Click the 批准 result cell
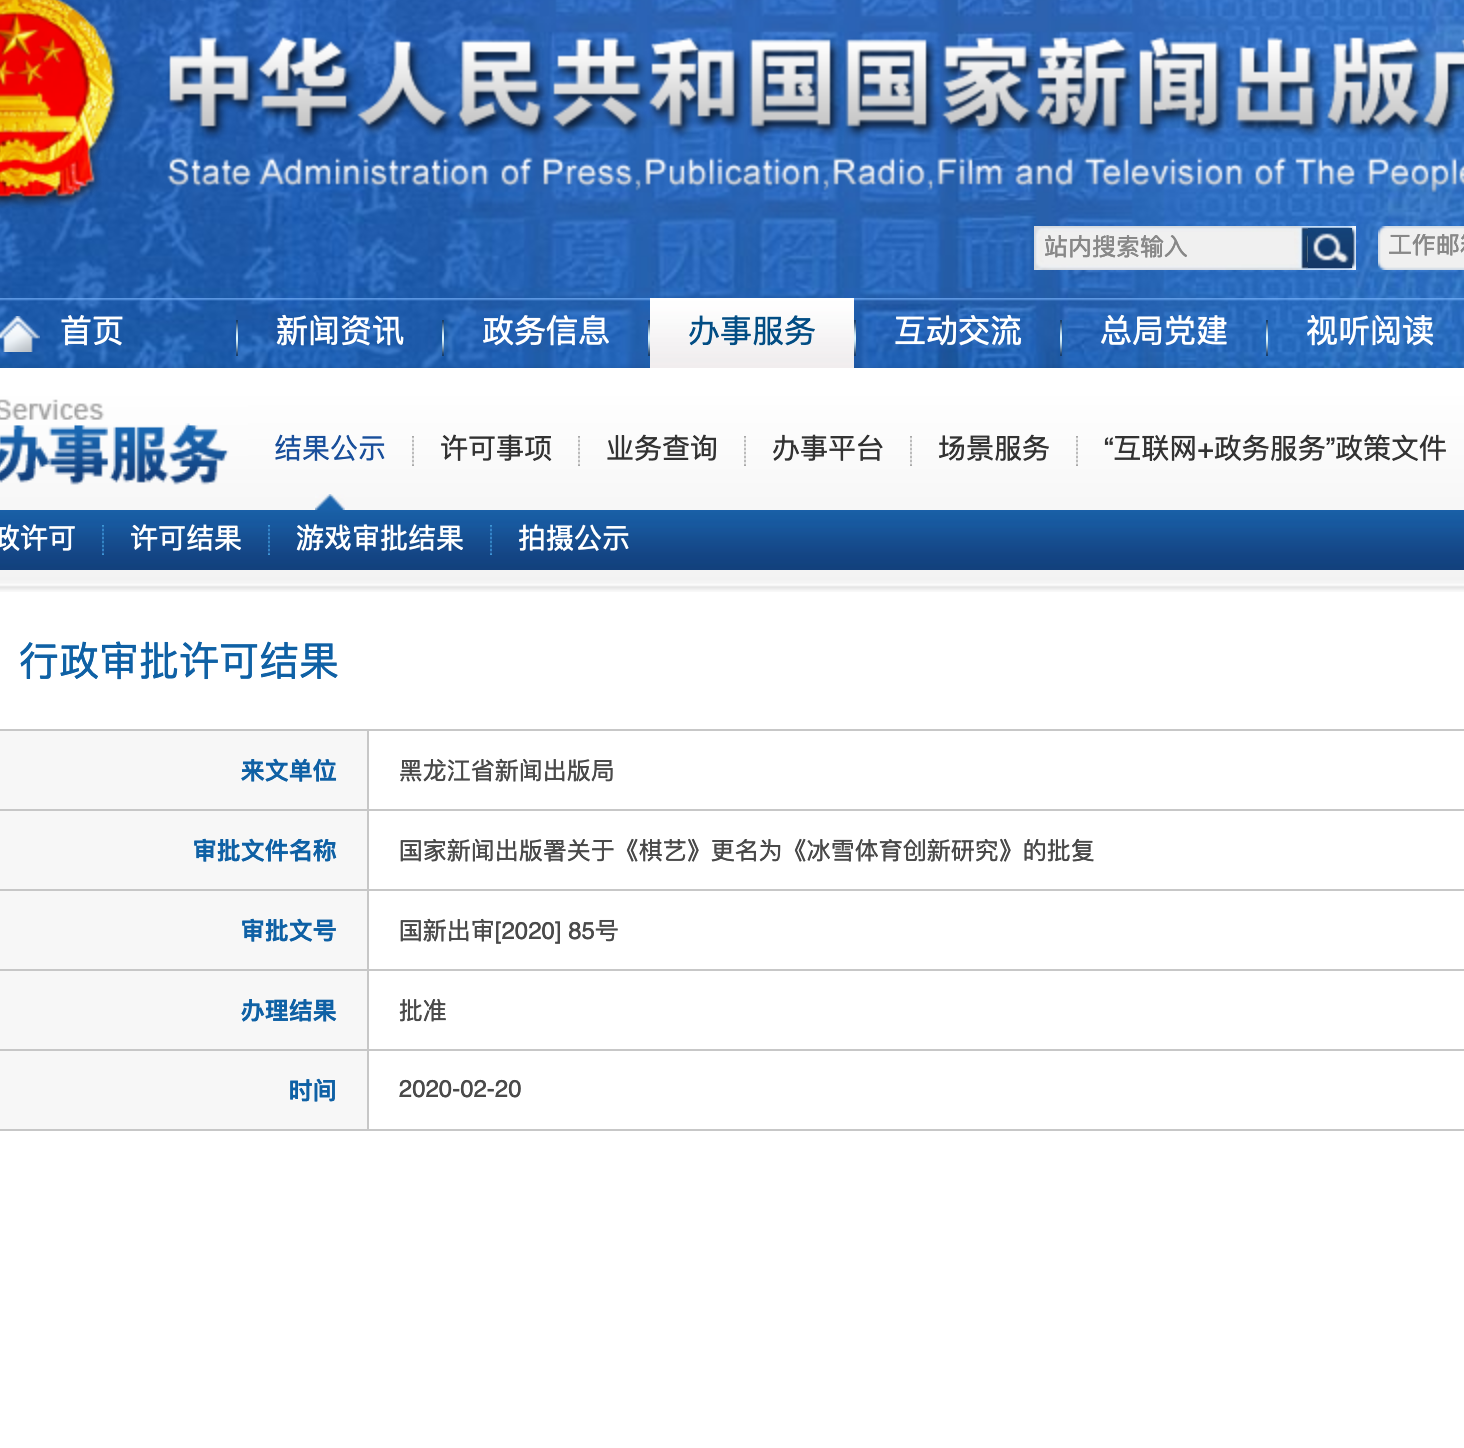 coord(423,1011)
